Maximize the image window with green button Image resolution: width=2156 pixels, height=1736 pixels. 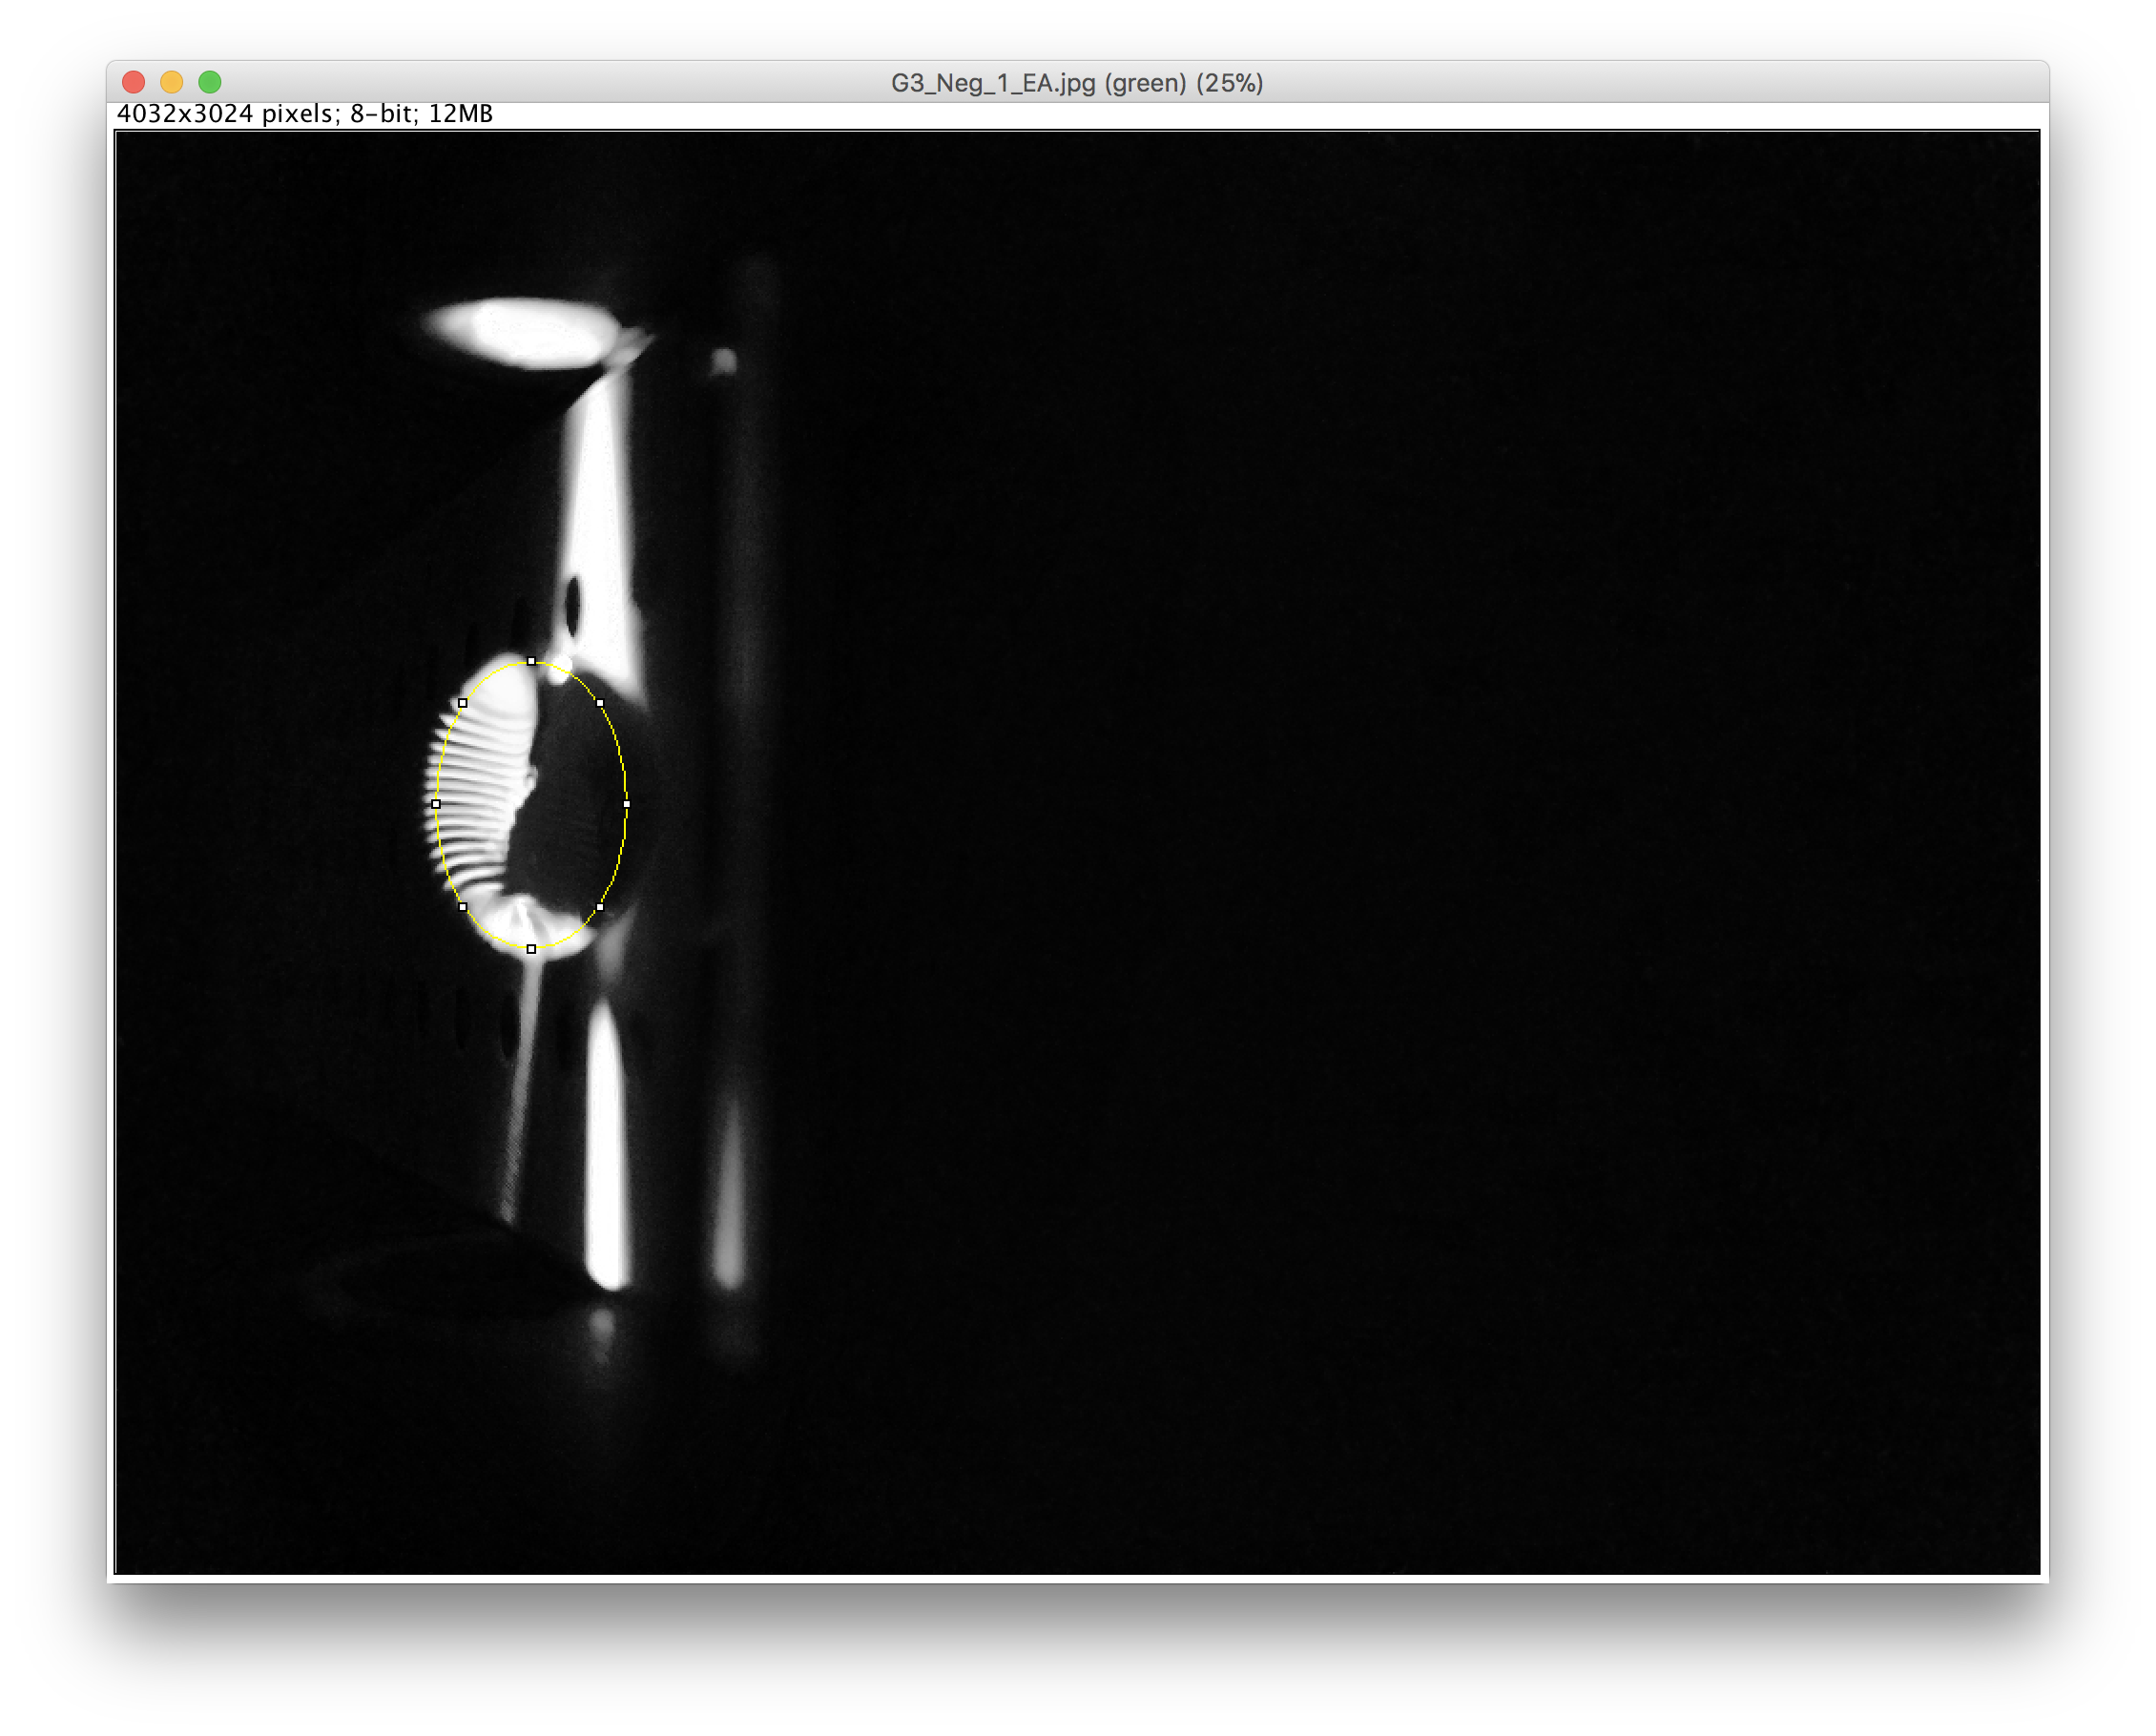pos(210,82)
